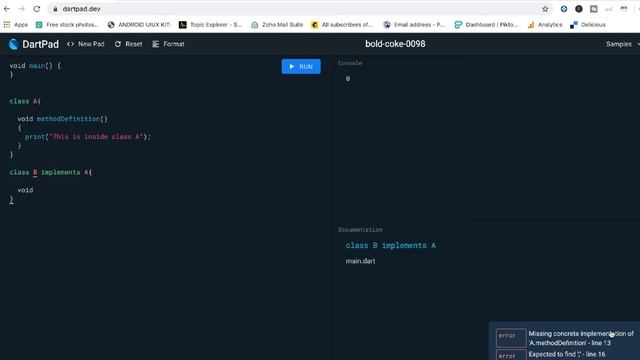Click the first browser extension icon
Viewport: 640px width, 360px height.
point(564,9)
